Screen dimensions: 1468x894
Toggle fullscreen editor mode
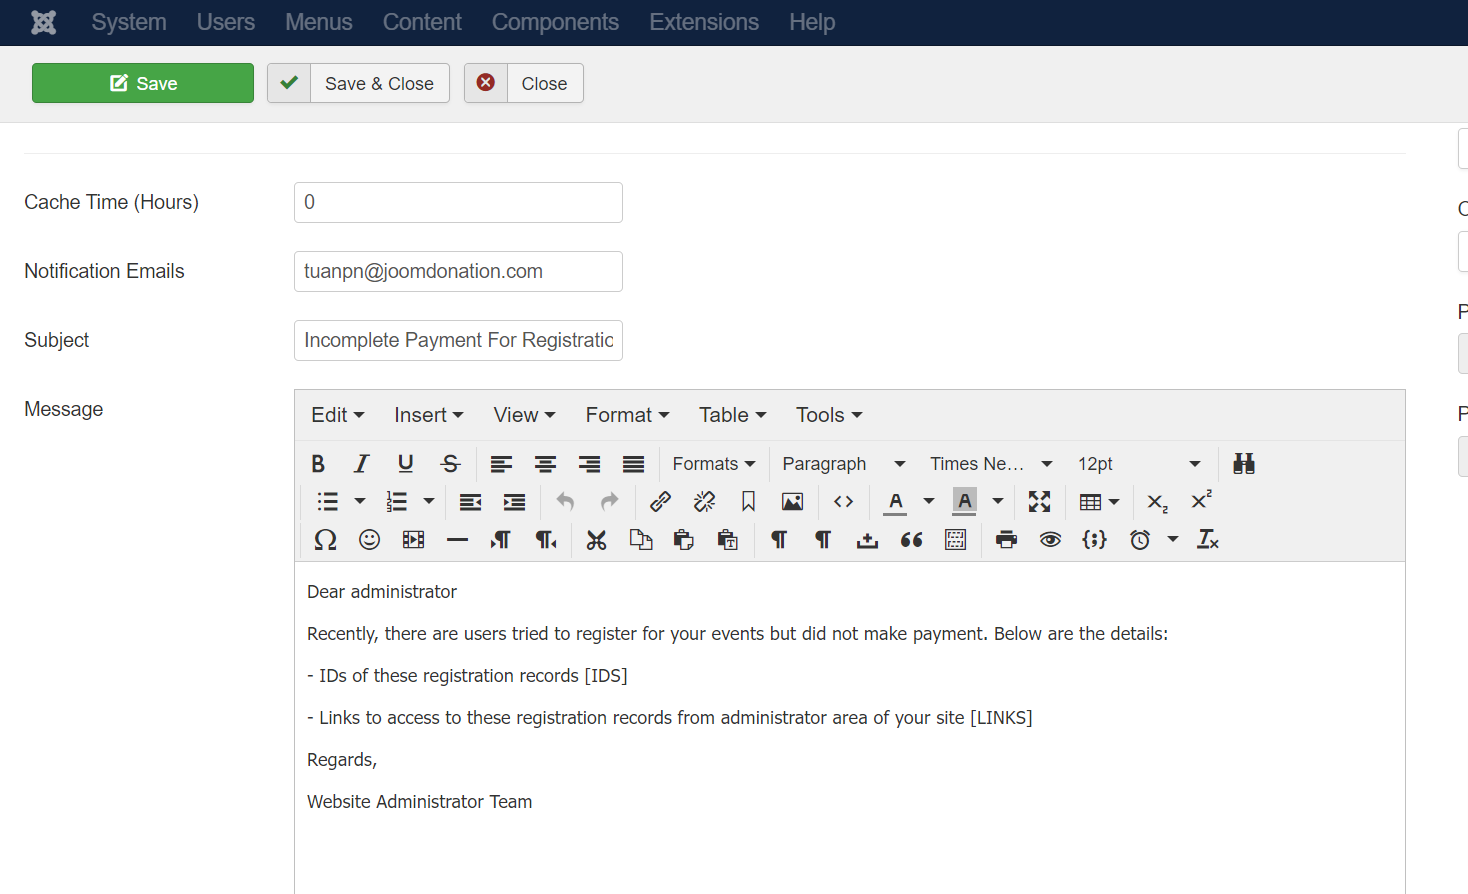coord(1039,502)
